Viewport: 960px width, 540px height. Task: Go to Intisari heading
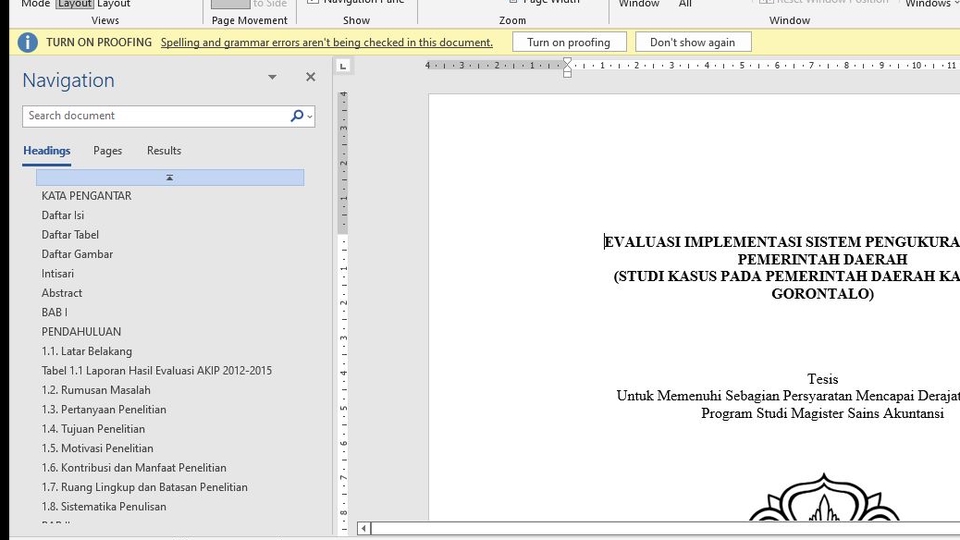point(58,274)
